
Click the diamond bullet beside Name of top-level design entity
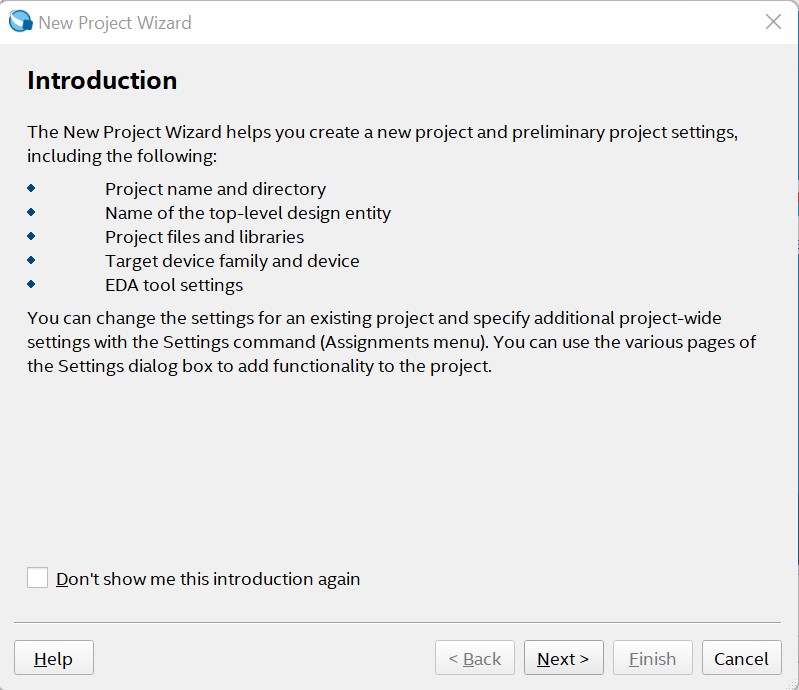point(31,212)
